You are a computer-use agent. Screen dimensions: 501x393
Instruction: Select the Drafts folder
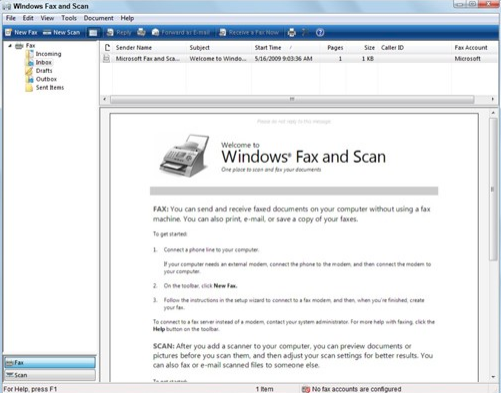[x=44, y=71]
